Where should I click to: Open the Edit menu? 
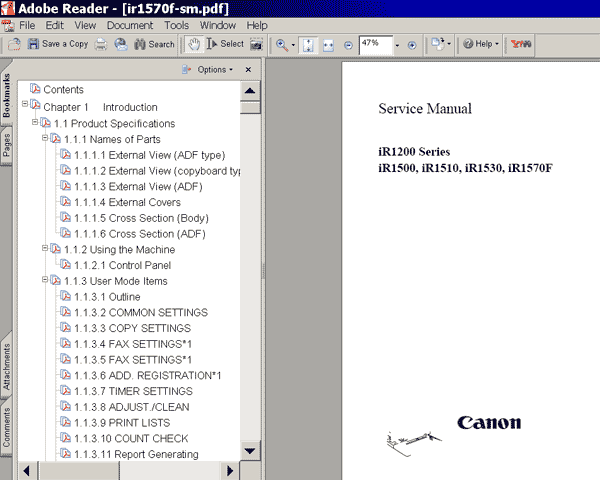[55, 26]
